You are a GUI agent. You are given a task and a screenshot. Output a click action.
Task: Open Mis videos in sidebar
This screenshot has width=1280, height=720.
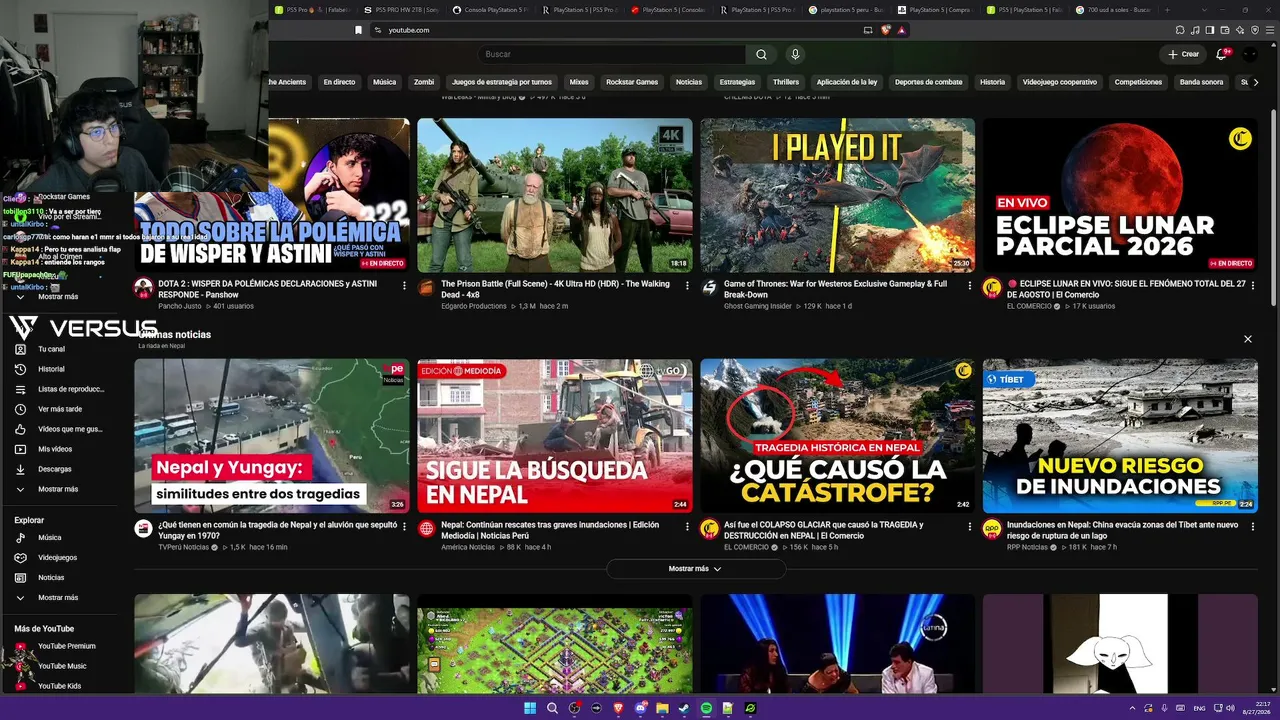pyautogui.click(x=45, y=449)
